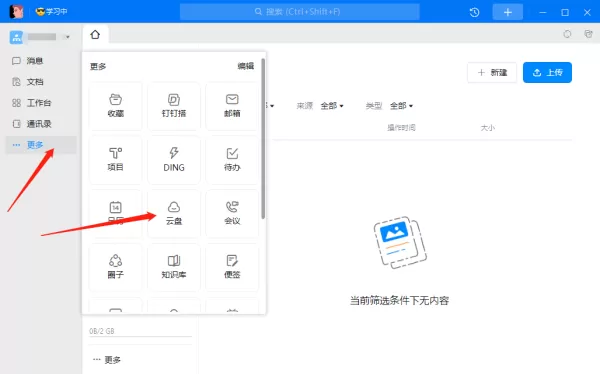Image resolution: width=600 pixels, height=374 pixels.
Task: Click the 新建 (New) button
Action: 492,73
